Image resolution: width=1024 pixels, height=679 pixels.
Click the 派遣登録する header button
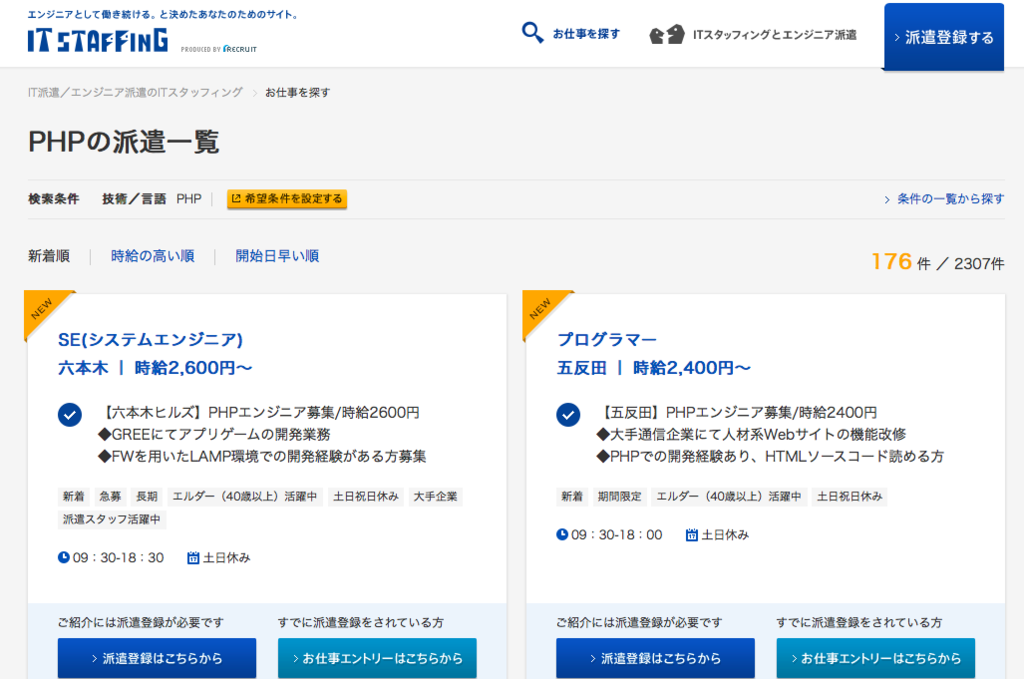click(944, 37)
